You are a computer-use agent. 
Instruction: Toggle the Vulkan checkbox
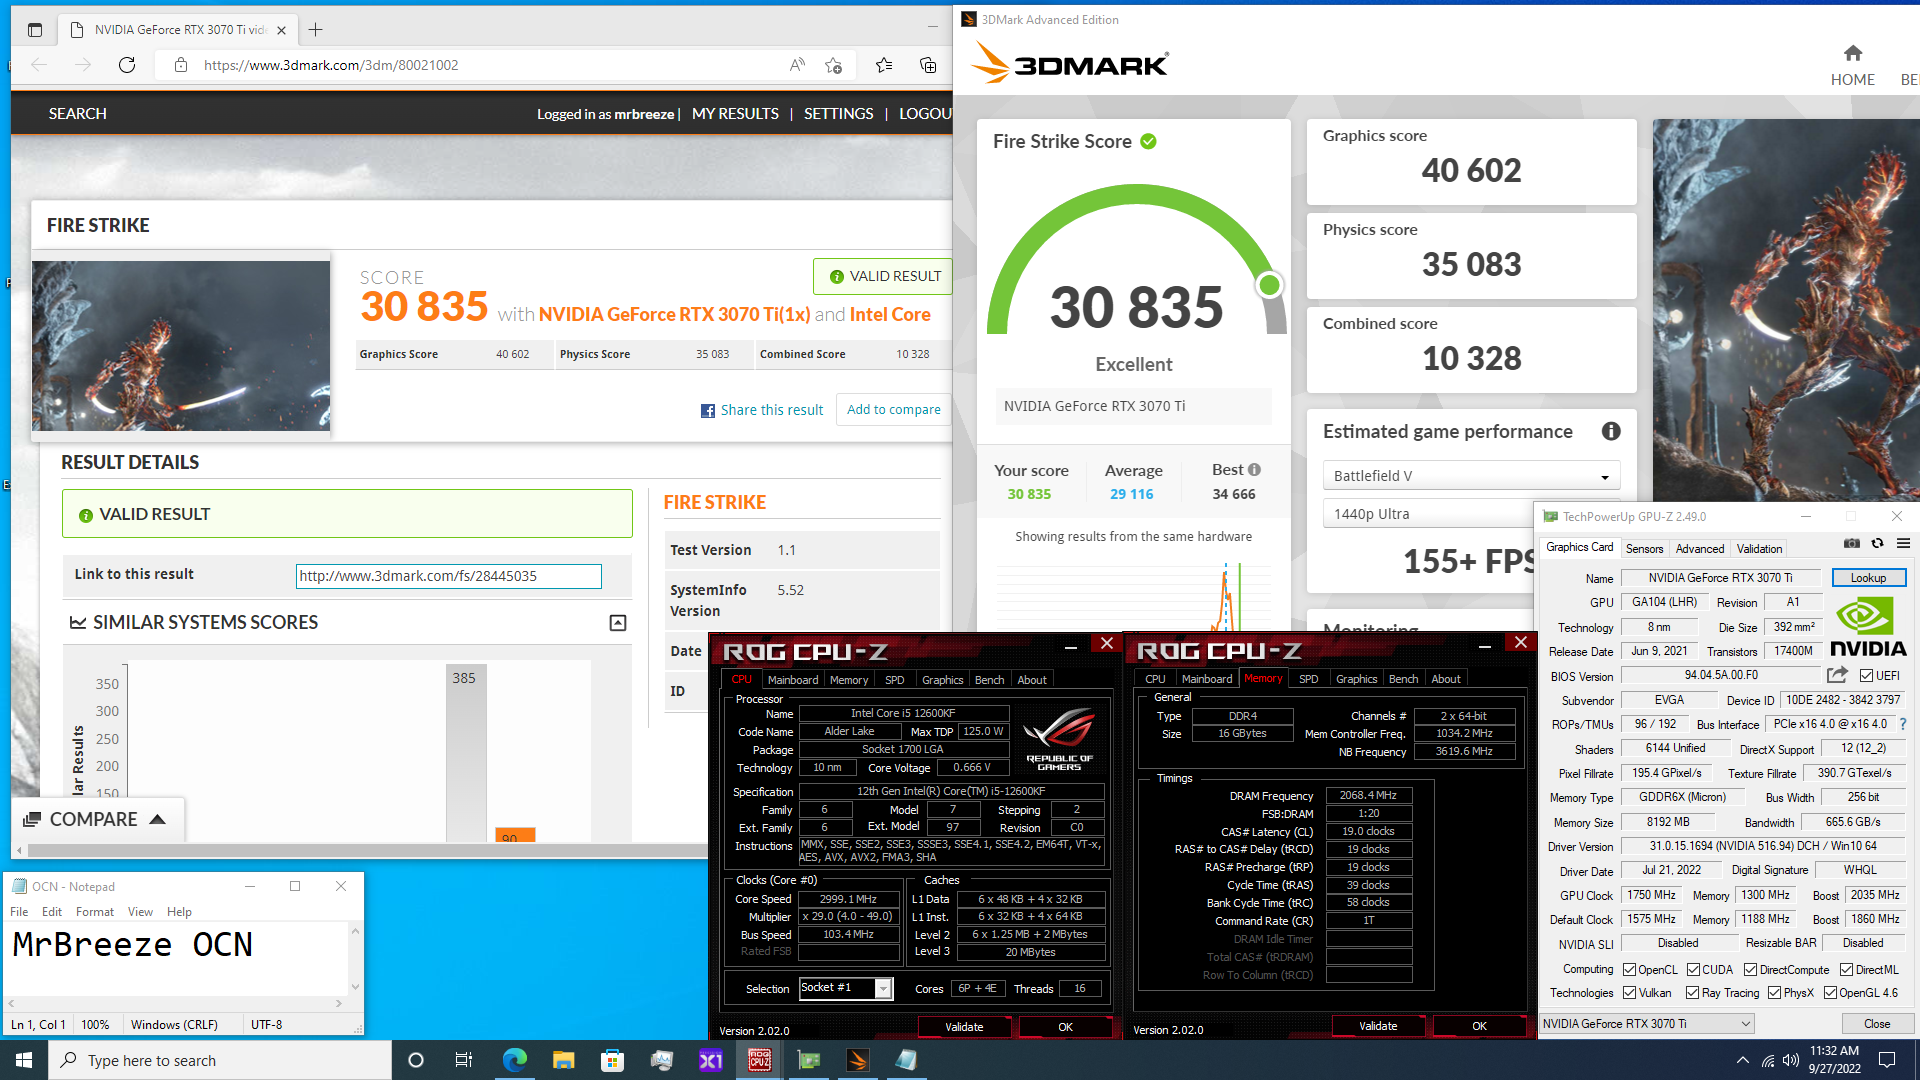point(1630,993)
